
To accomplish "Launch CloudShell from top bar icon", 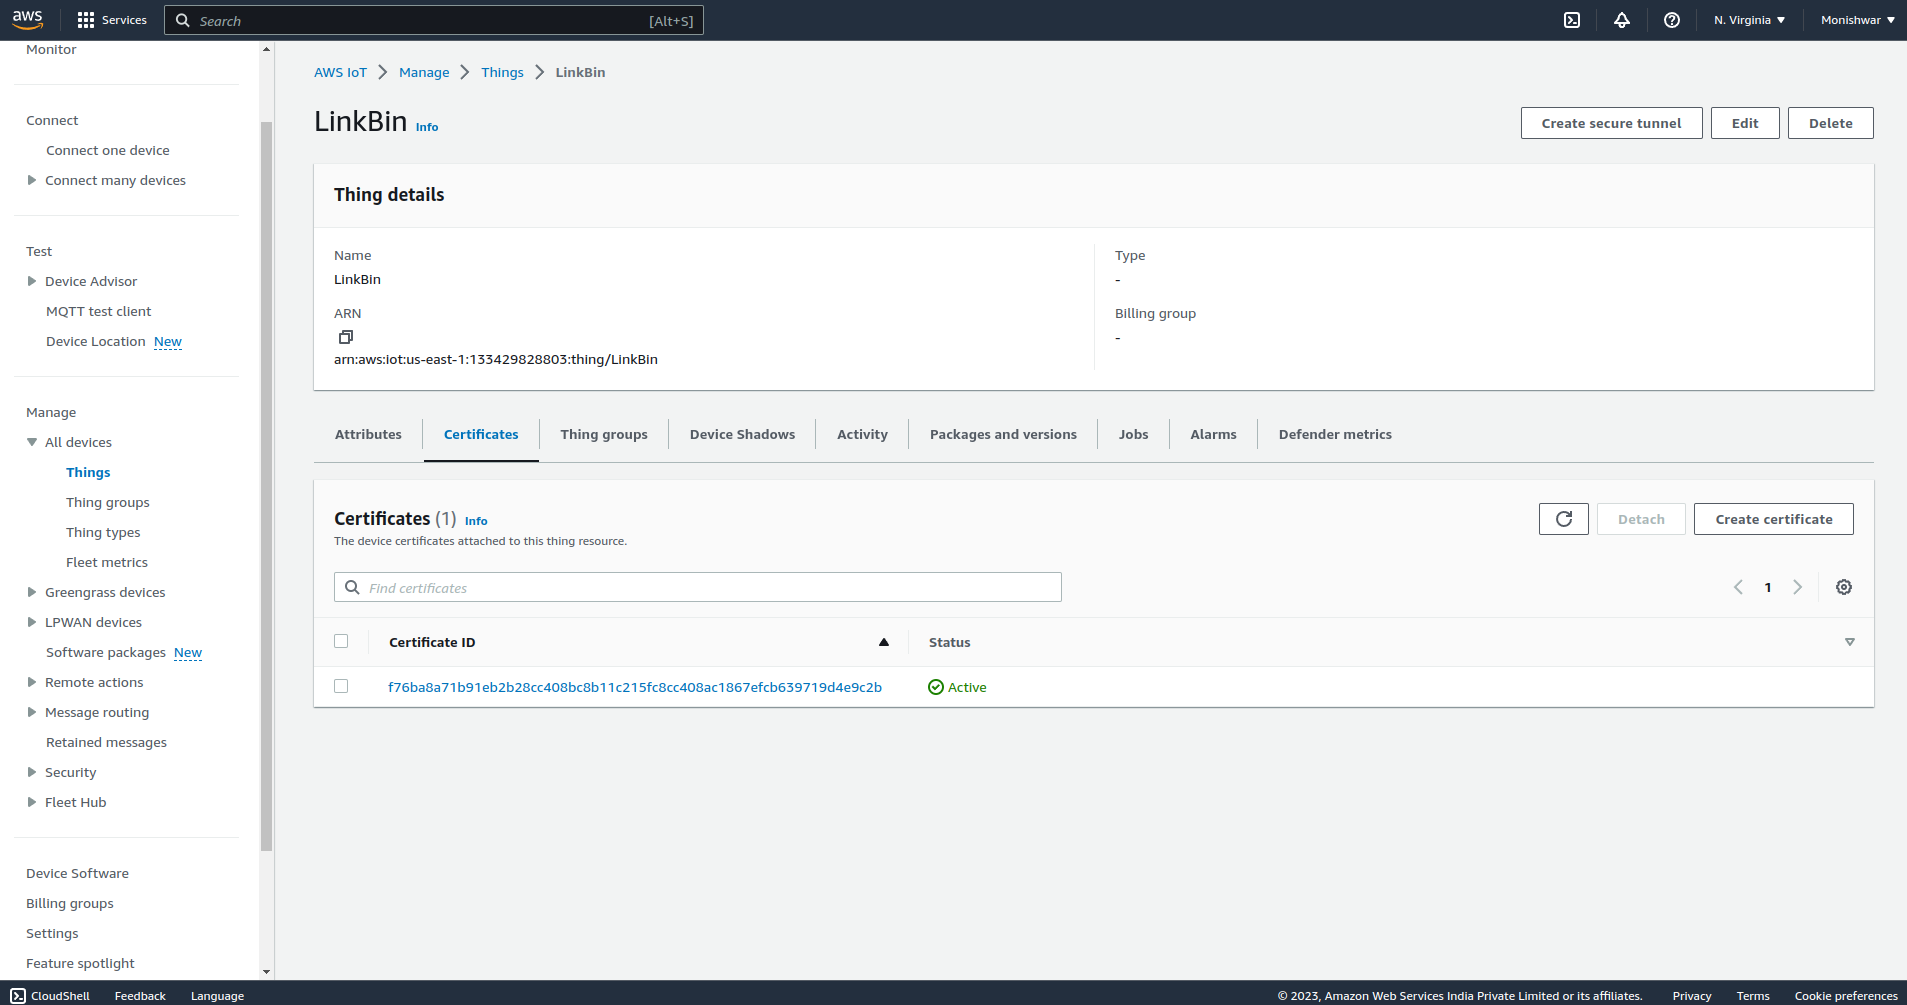I will click(1572, 20).
